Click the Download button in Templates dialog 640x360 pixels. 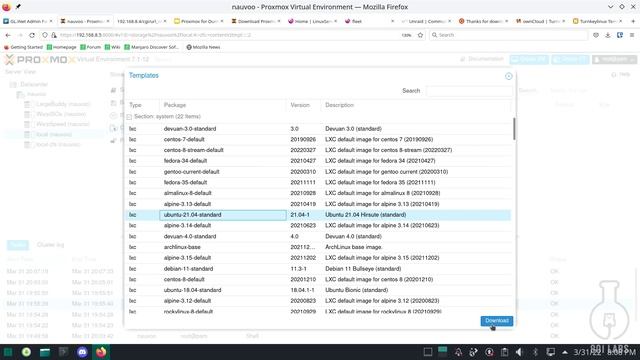[496, 321]
